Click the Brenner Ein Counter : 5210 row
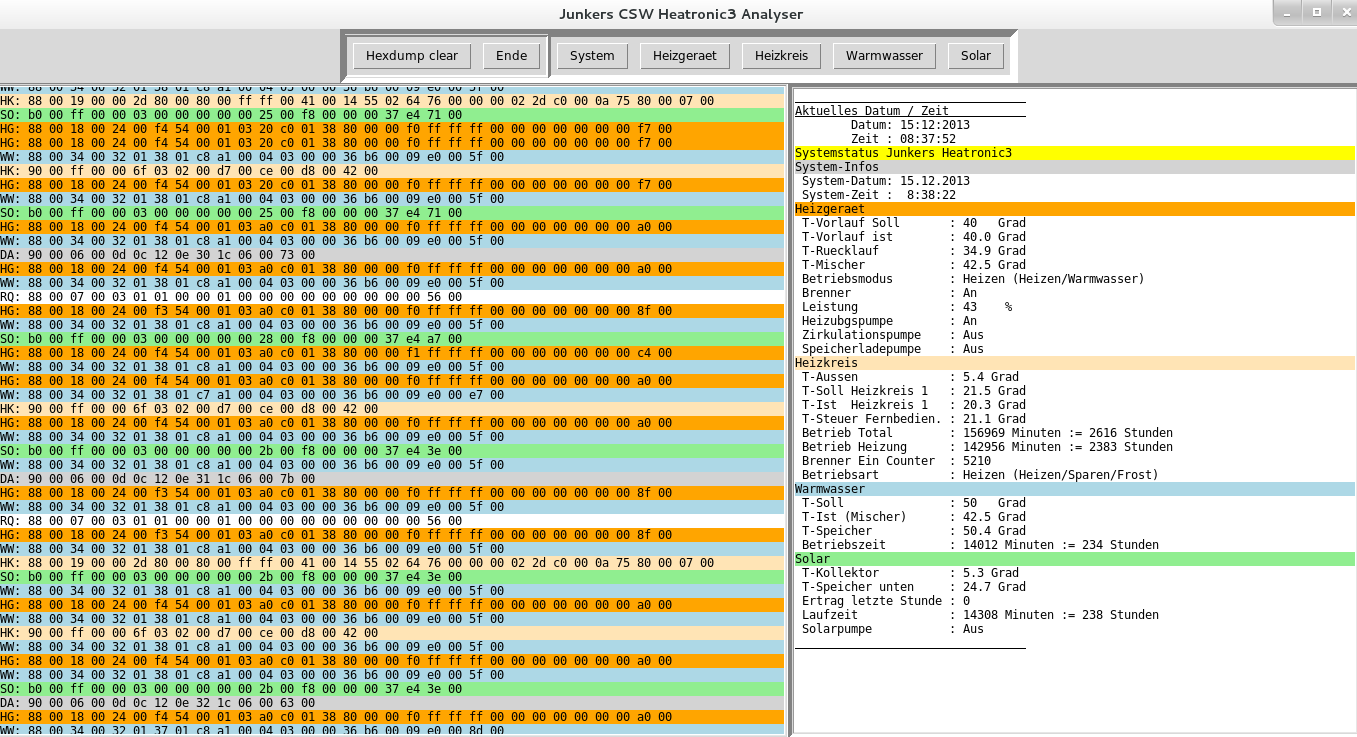Image resolution: width=1357 pixels, height=737 pixels. (x=897, y=461)
